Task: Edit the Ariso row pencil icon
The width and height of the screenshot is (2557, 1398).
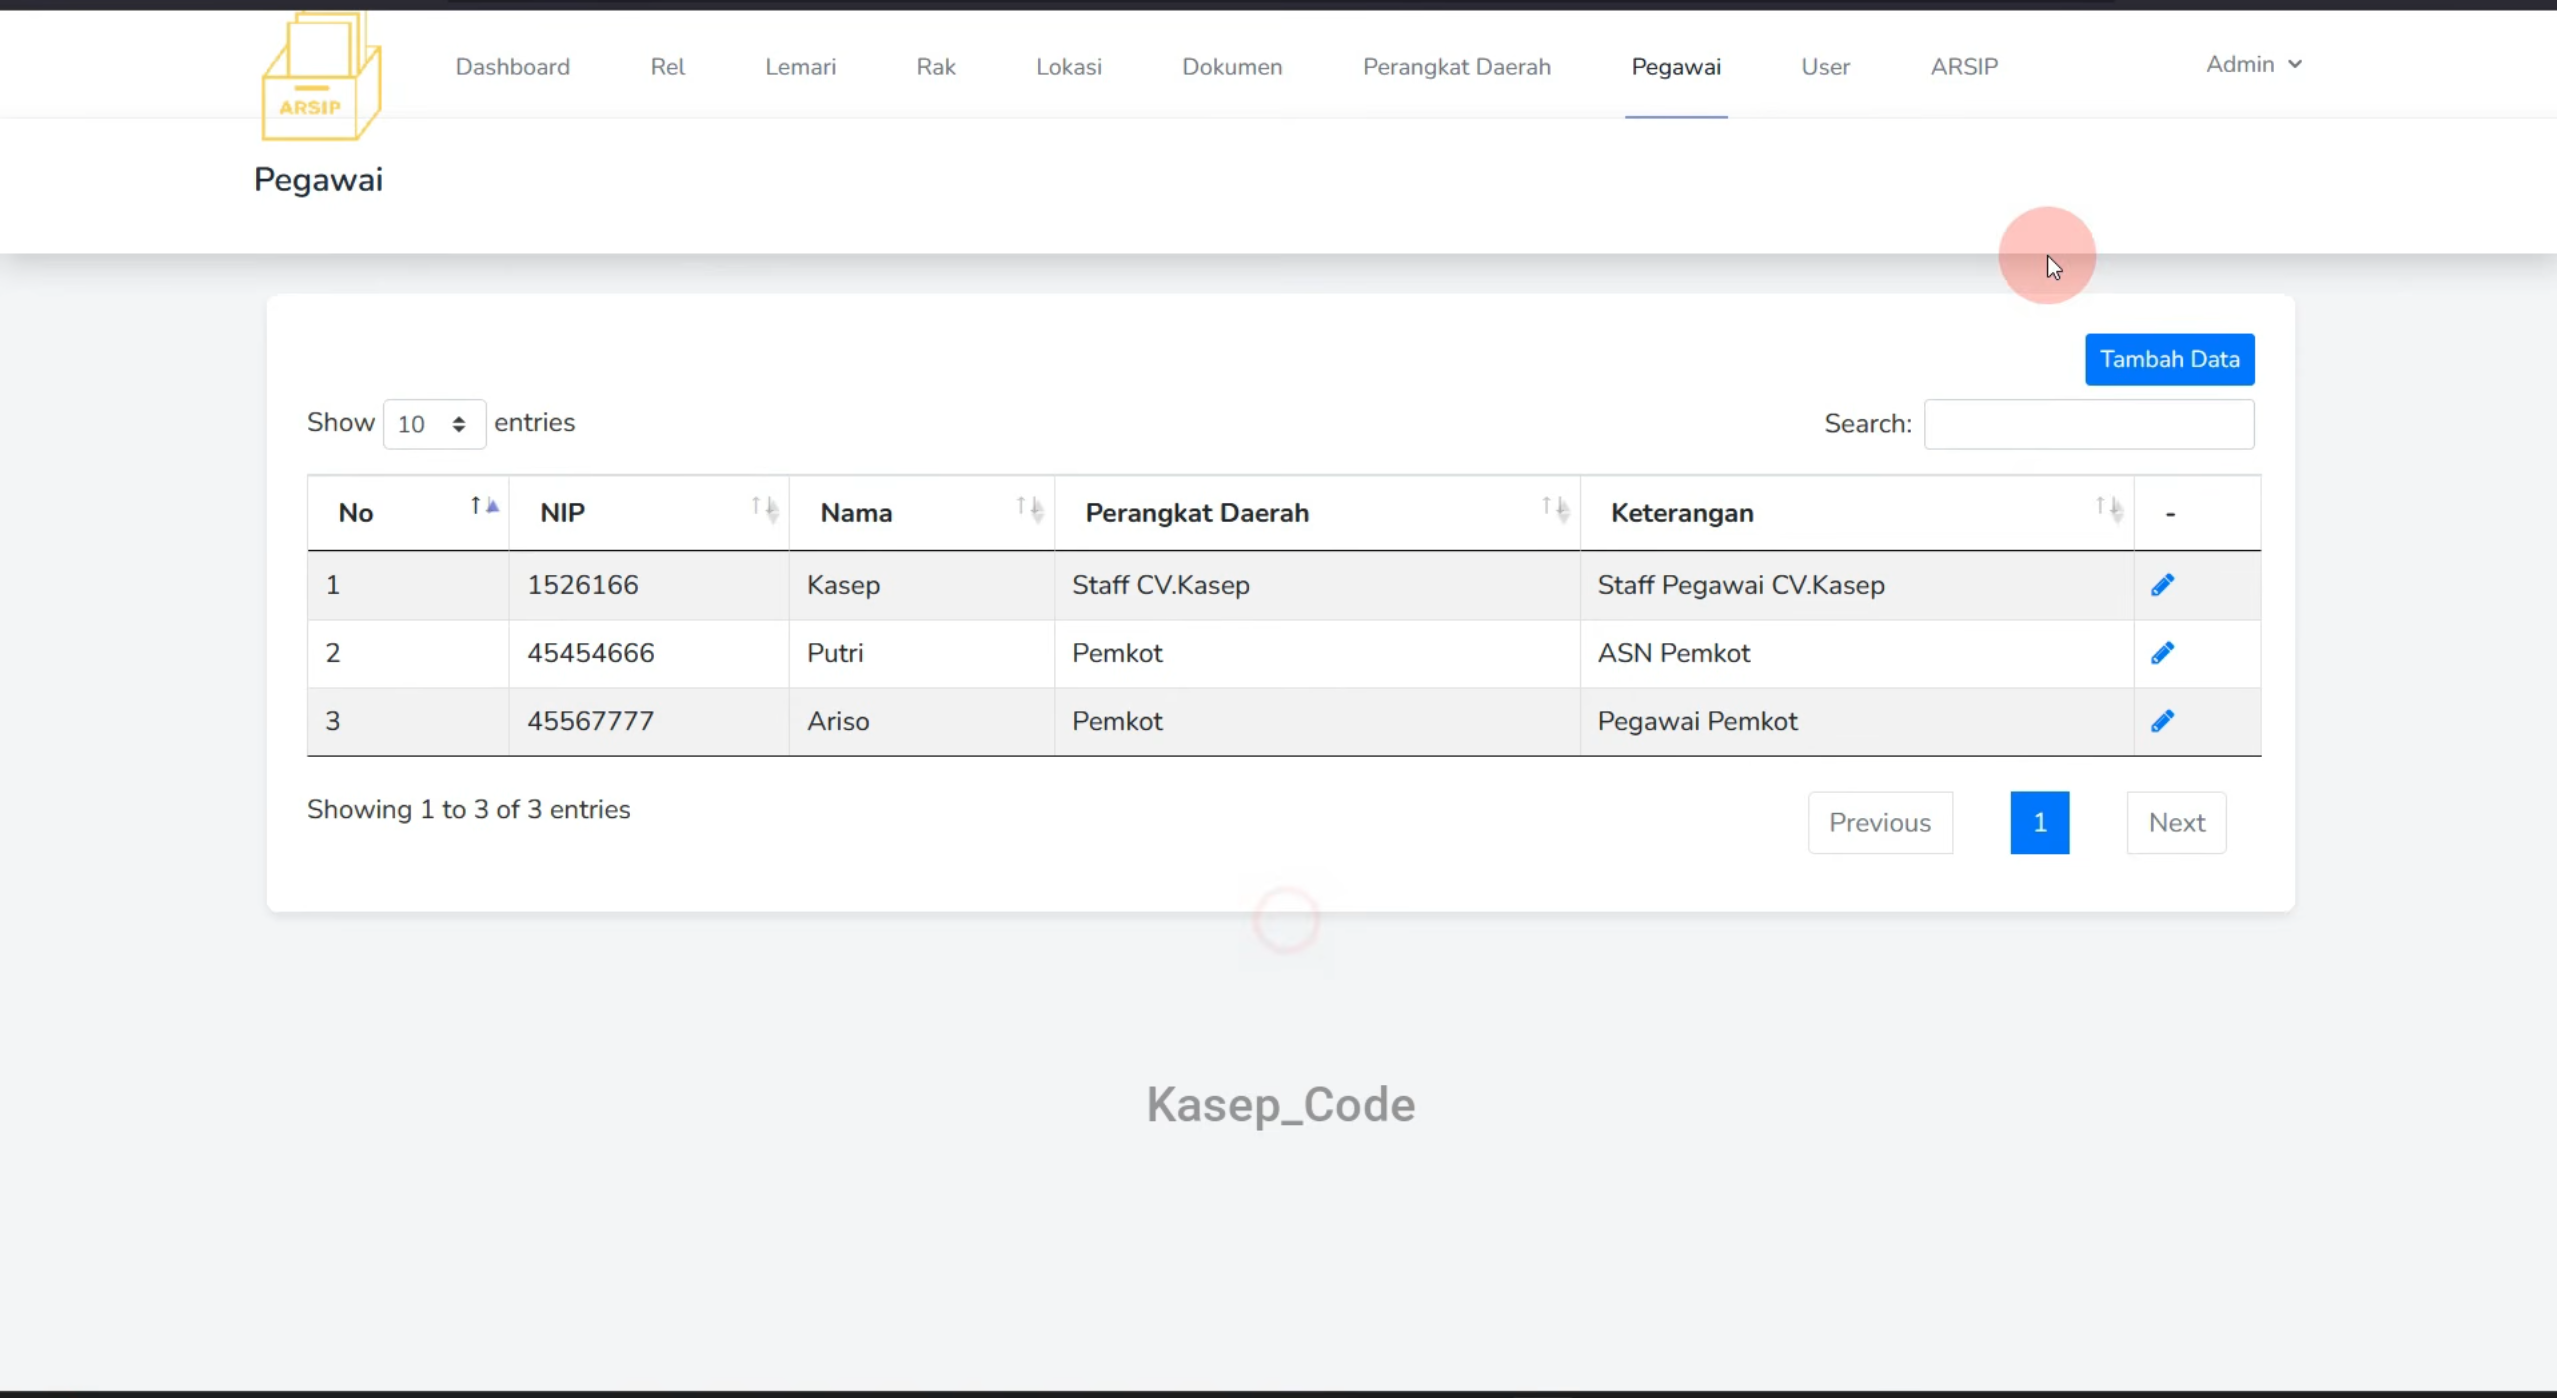Action: 2162,721
